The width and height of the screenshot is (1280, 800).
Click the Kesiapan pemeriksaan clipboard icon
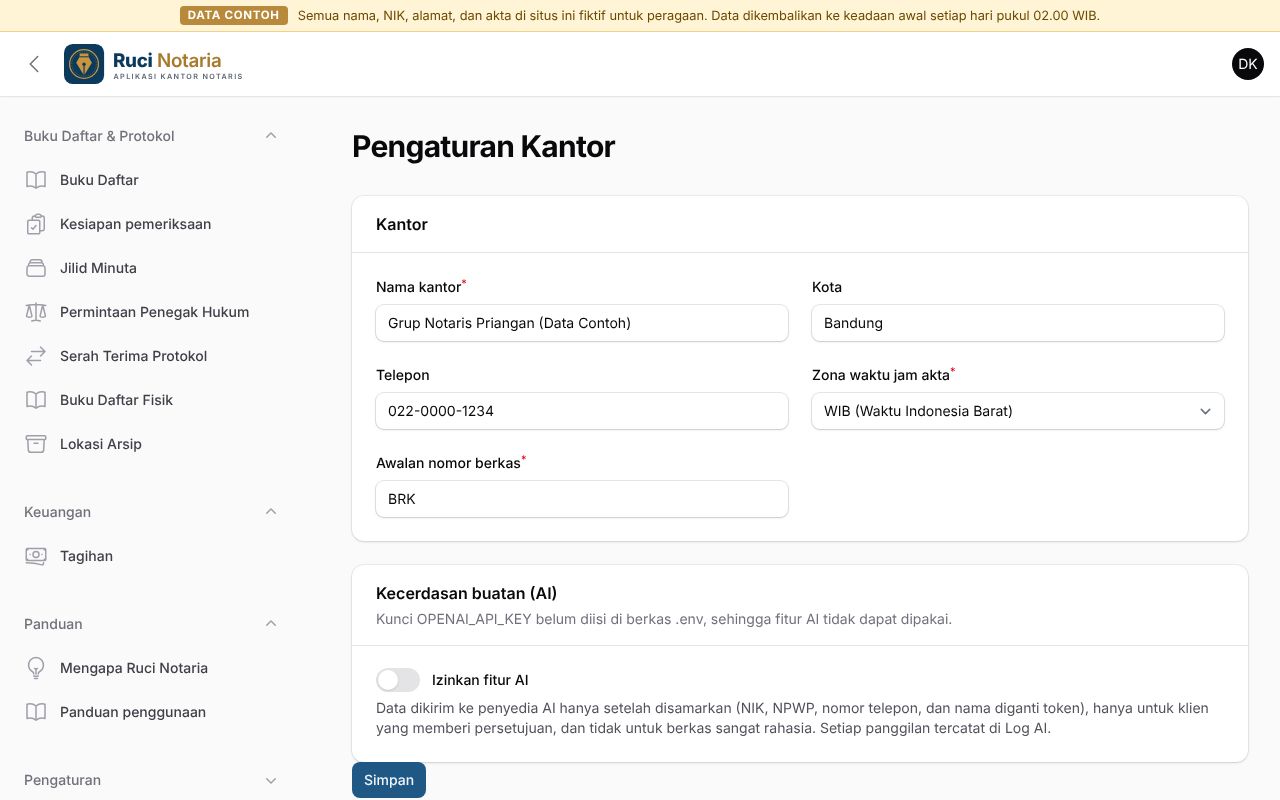click(x=36, y=224)
